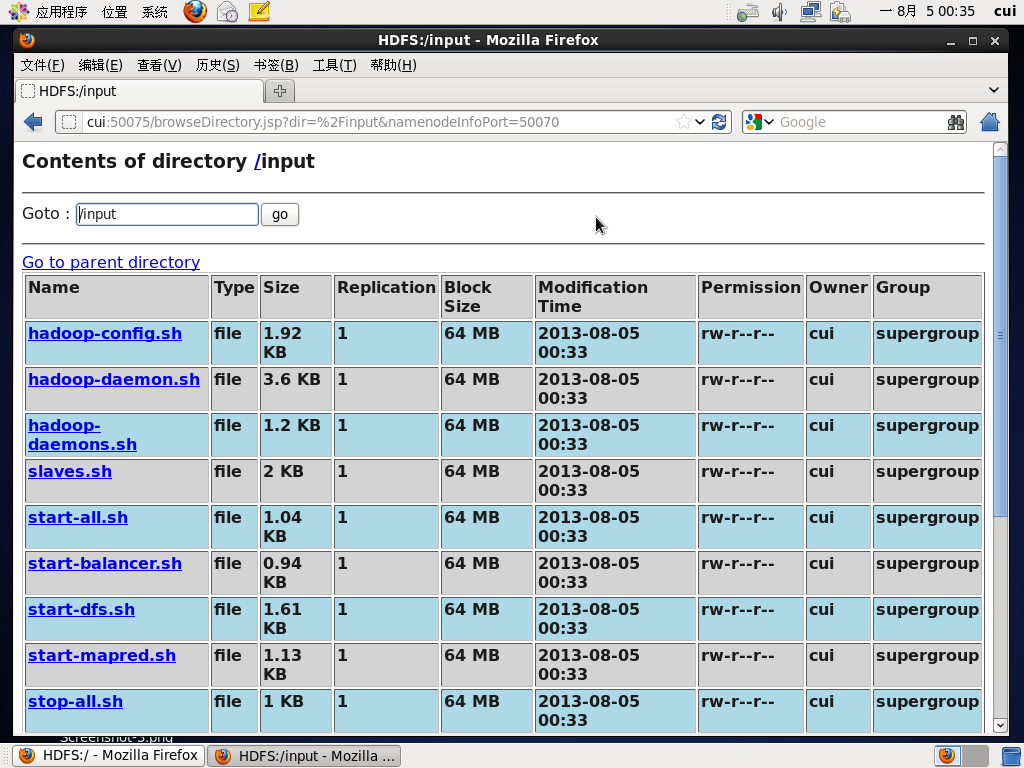Click the clock showing 00:35
Image resolution: width=1024 pixels, height=768 pixels.
tap(927, 12)
